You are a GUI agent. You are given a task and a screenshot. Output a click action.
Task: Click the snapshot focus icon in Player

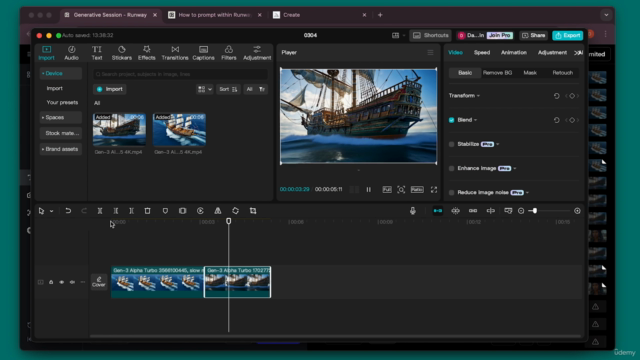[401, 189]
